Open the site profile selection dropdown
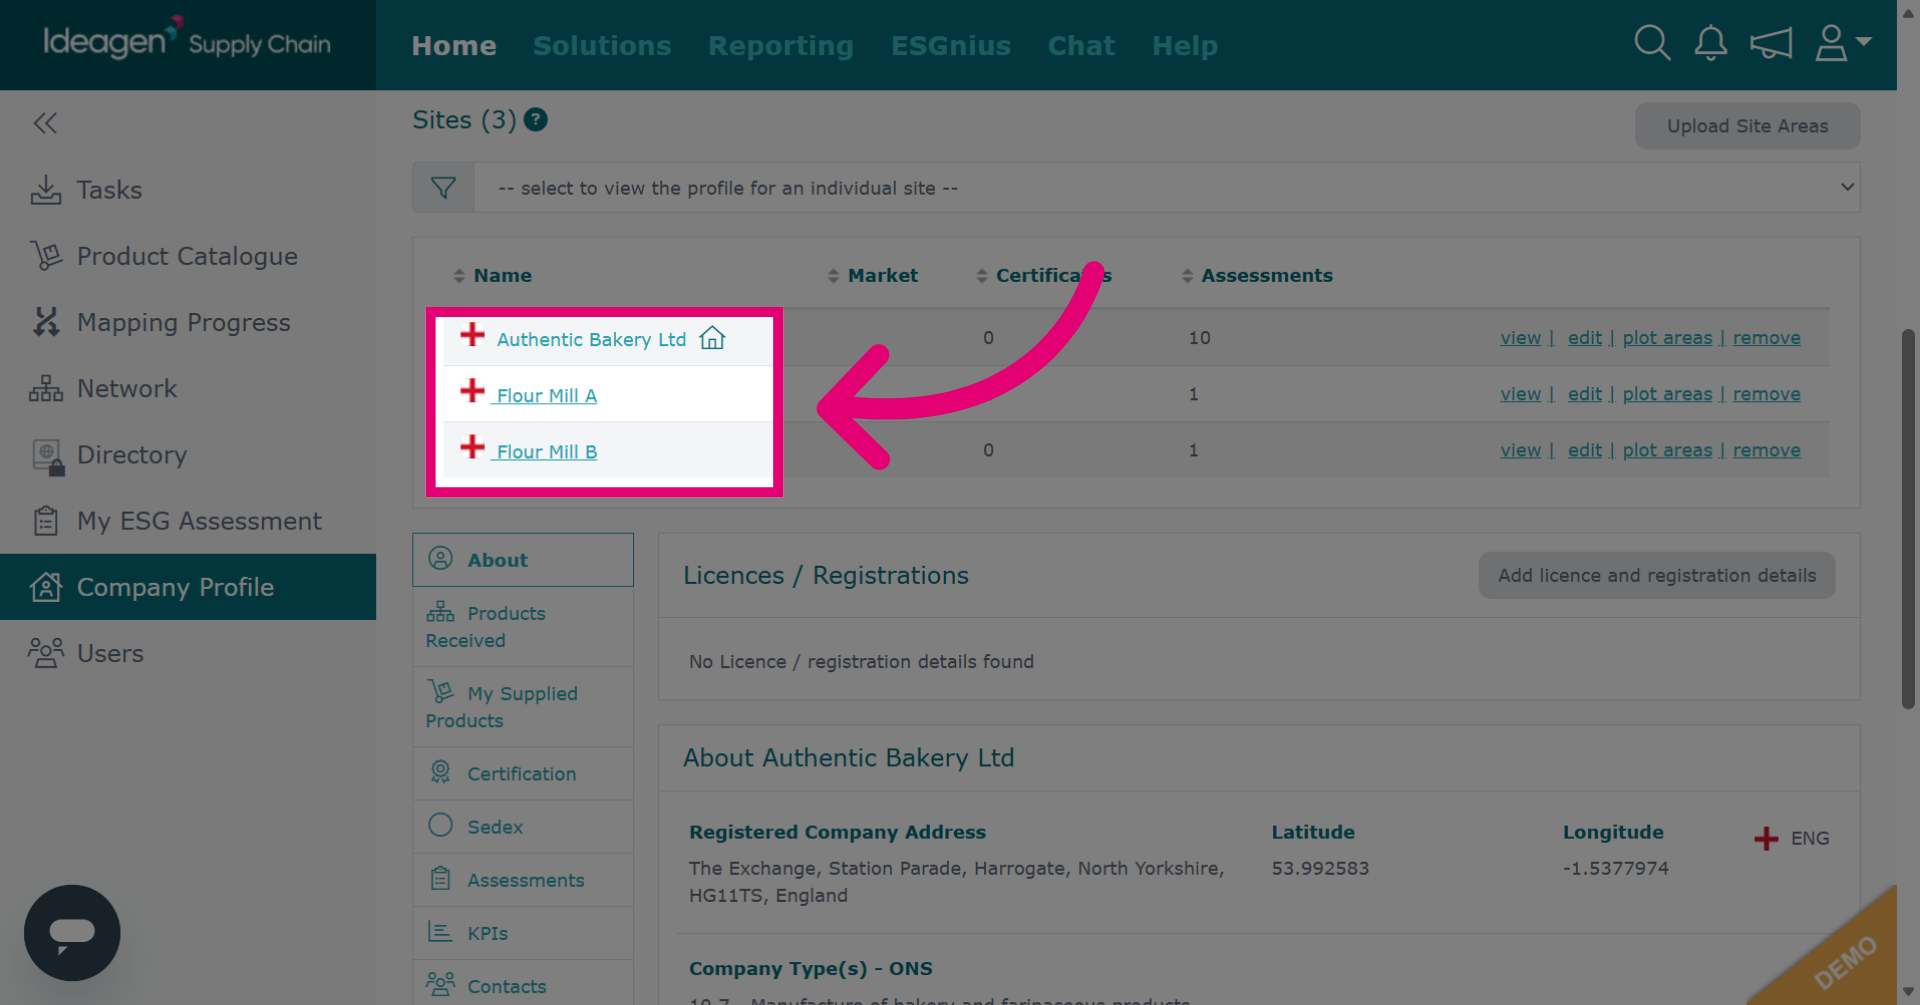This screenshot has width=1920, height=1005. [x=1166, y=188]
